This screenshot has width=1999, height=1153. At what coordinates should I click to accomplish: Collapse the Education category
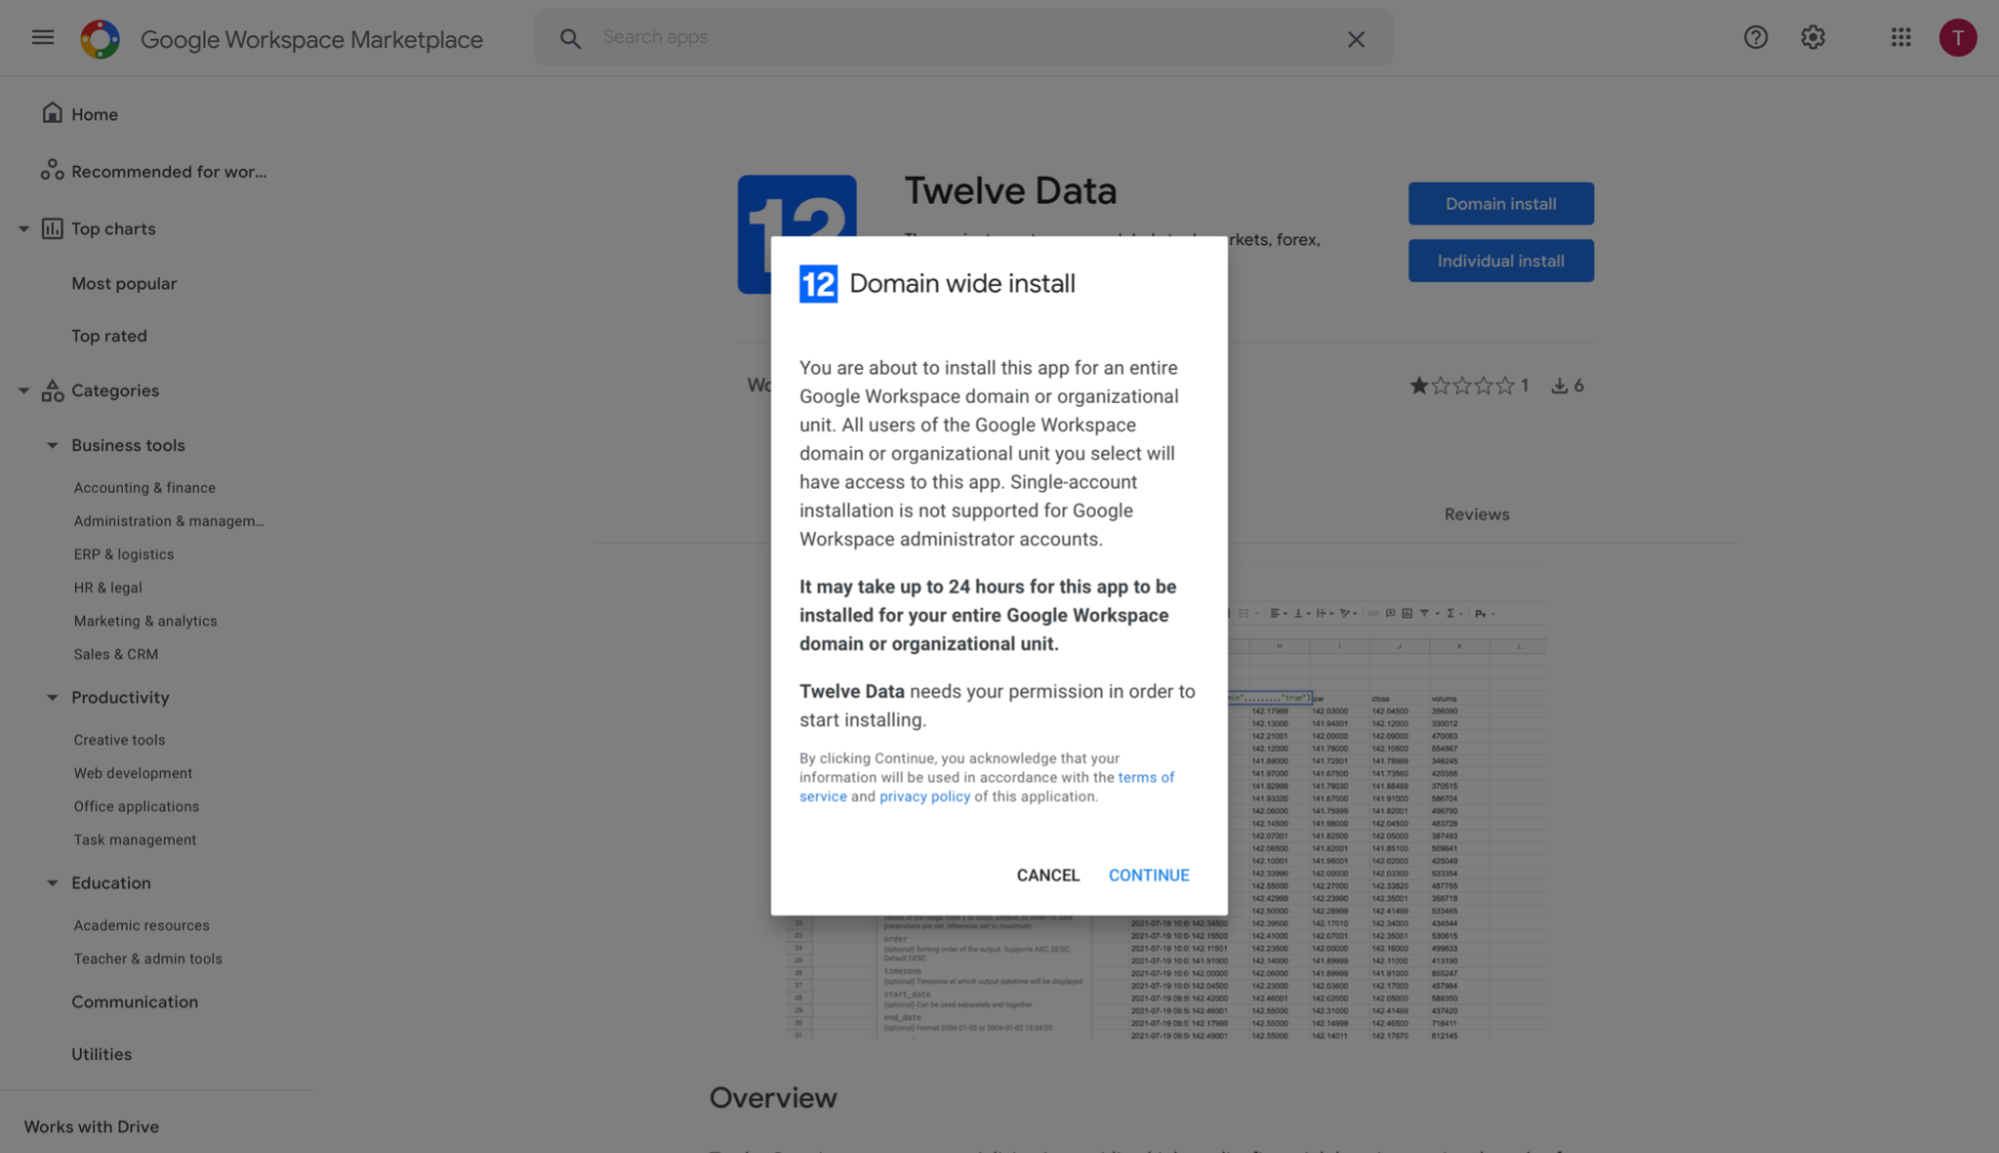point(52,883)
